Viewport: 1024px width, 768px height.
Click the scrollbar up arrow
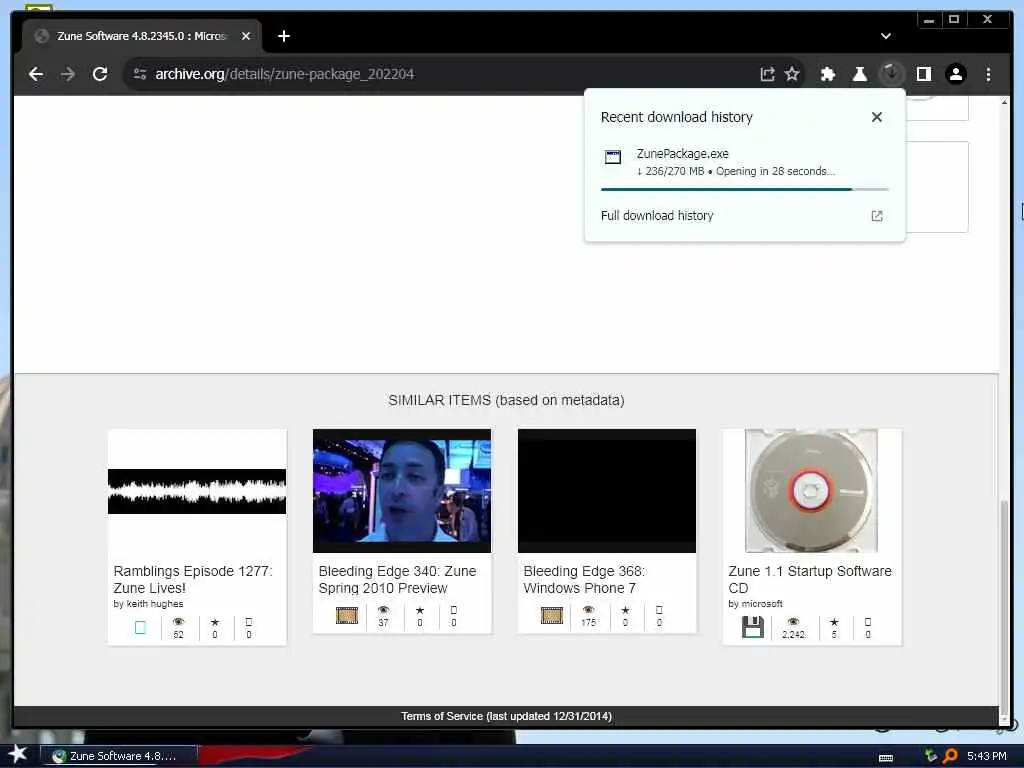1004,103
